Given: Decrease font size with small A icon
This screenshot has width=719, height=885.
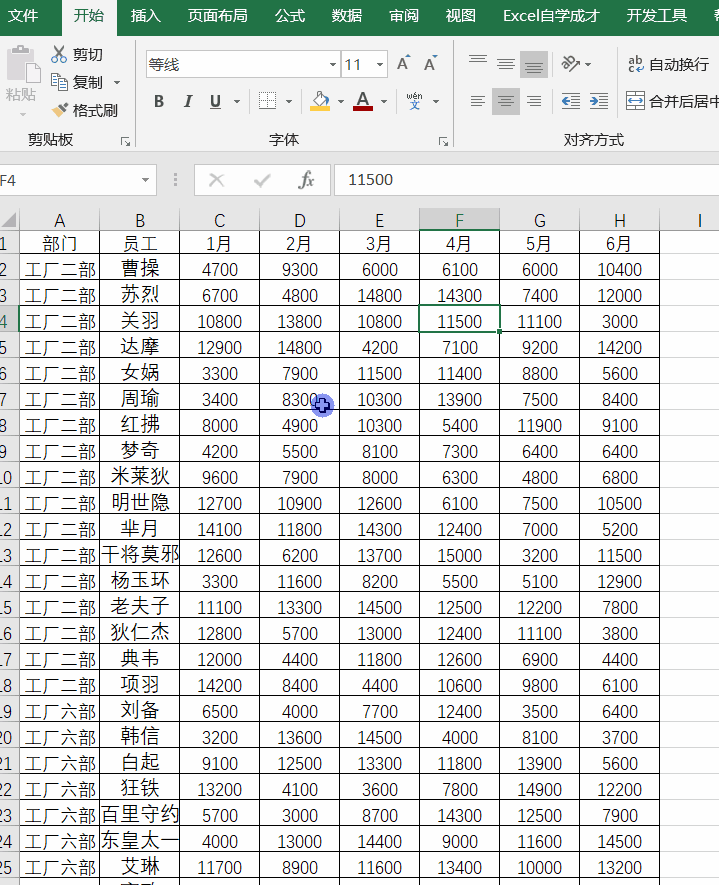Looking at the screenshot, I should point(431,64).
